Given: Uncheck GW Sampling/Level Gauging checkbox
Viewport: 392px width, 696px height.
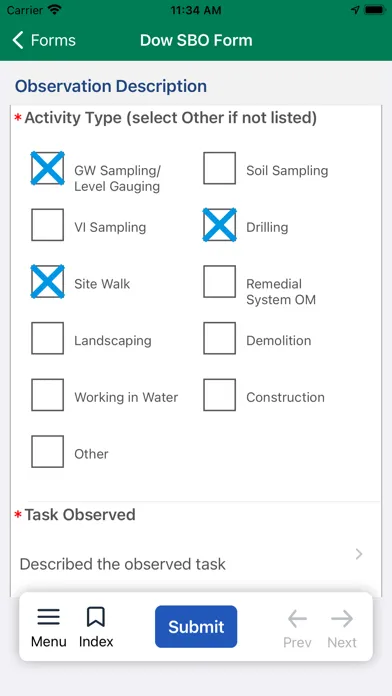Looking at the screenshot, I should [x=48, y=168].
